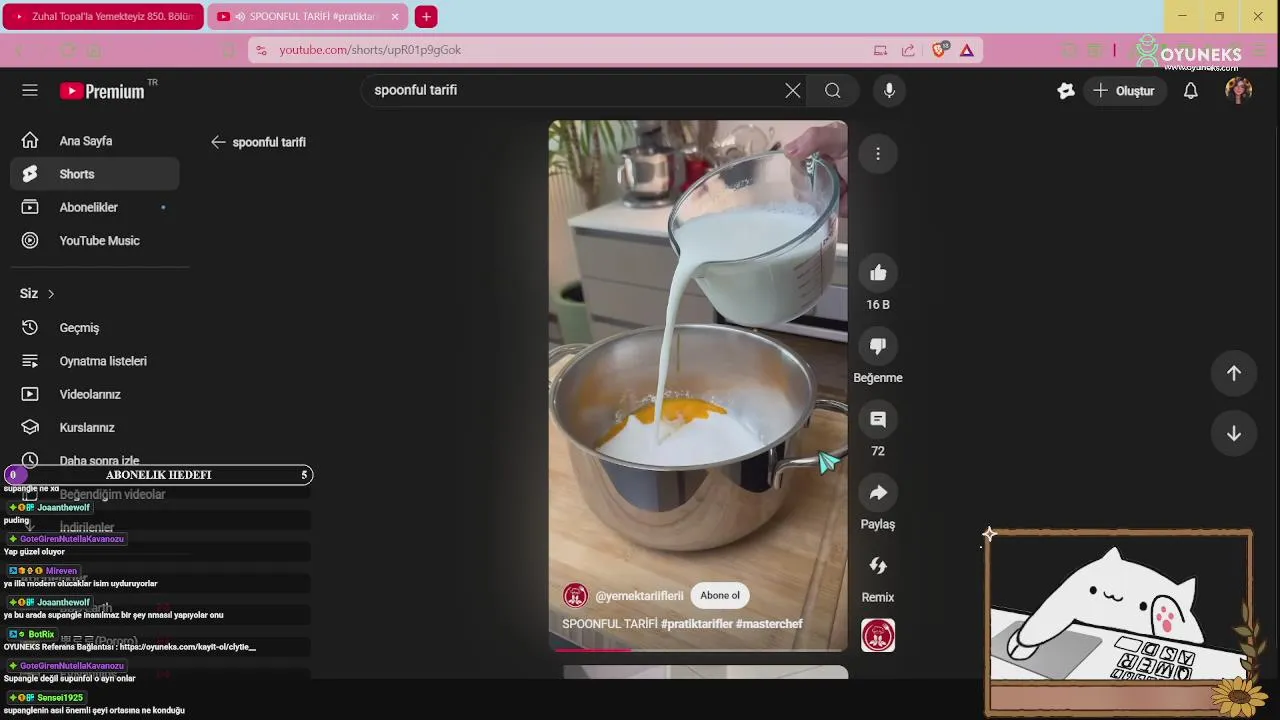Click the Beğenme dislike button
The width and height of the screenshot is (1280, 720).
click(x=878, y=346)
